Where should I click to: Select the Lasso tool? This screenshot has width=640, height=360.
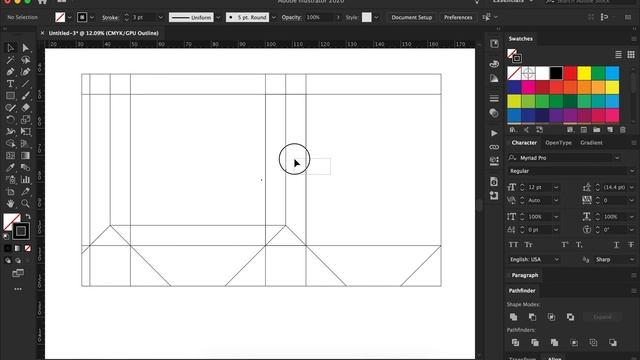[x=26, y=60]
